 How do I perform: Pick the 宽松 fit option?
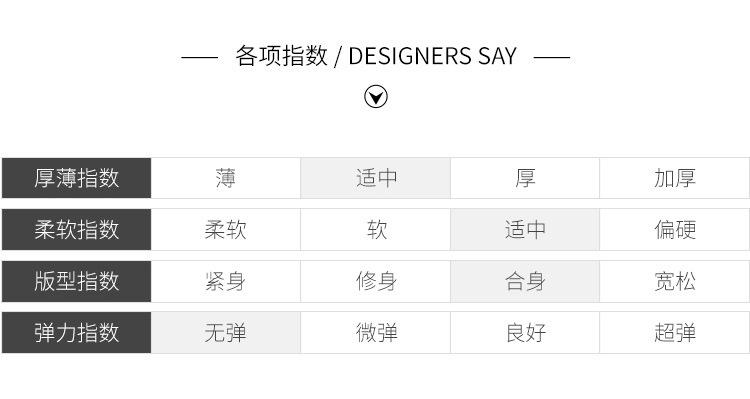point(674,281)
